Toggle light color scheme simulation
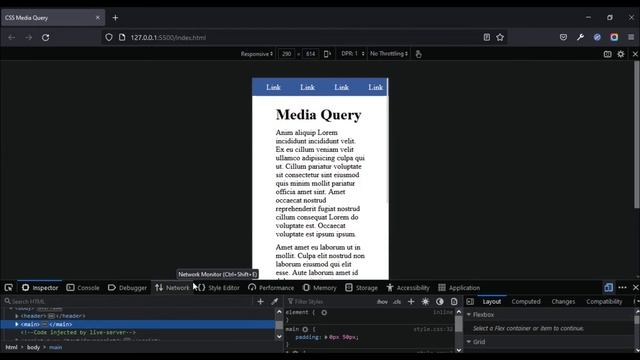The image size is (640, 360). [425, 301]
